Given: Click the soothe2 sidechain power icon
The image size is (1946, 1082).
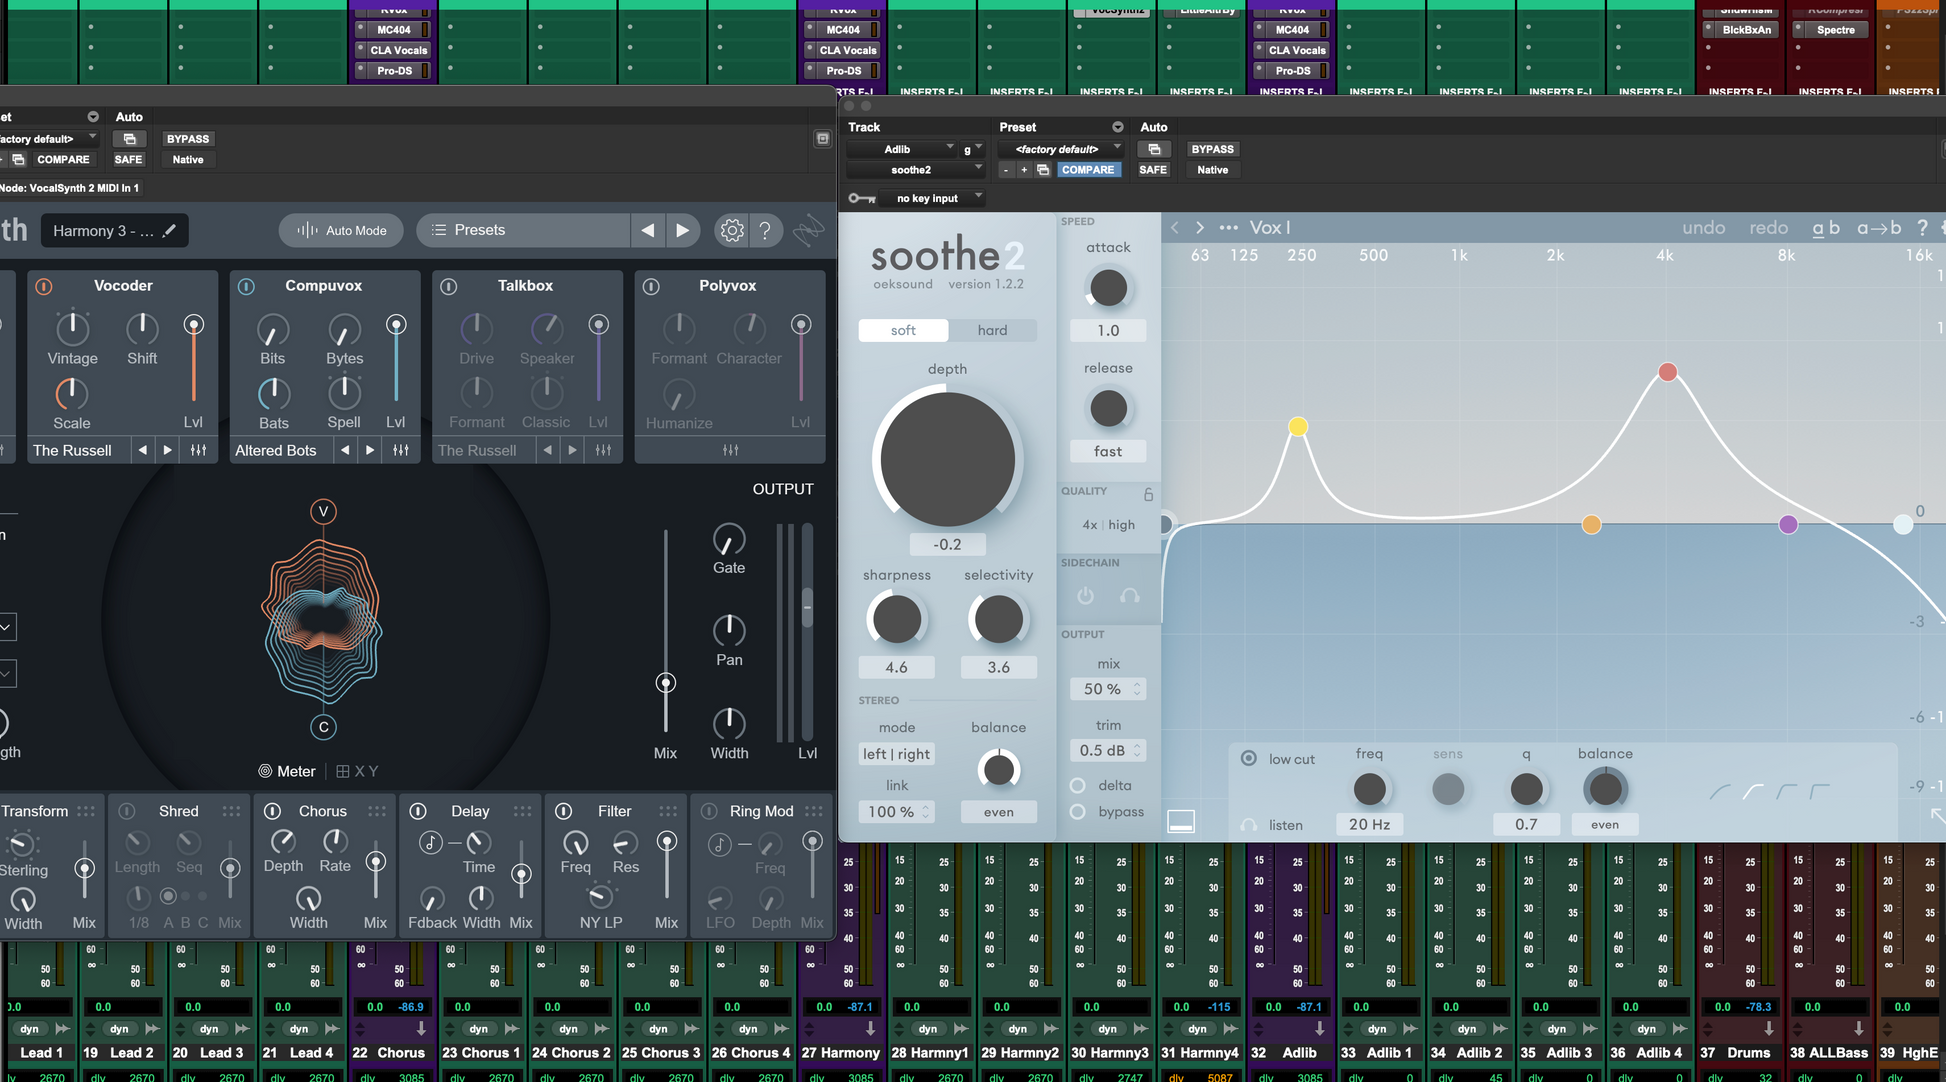Looking at the screenshot, I should coord(1085,596).
